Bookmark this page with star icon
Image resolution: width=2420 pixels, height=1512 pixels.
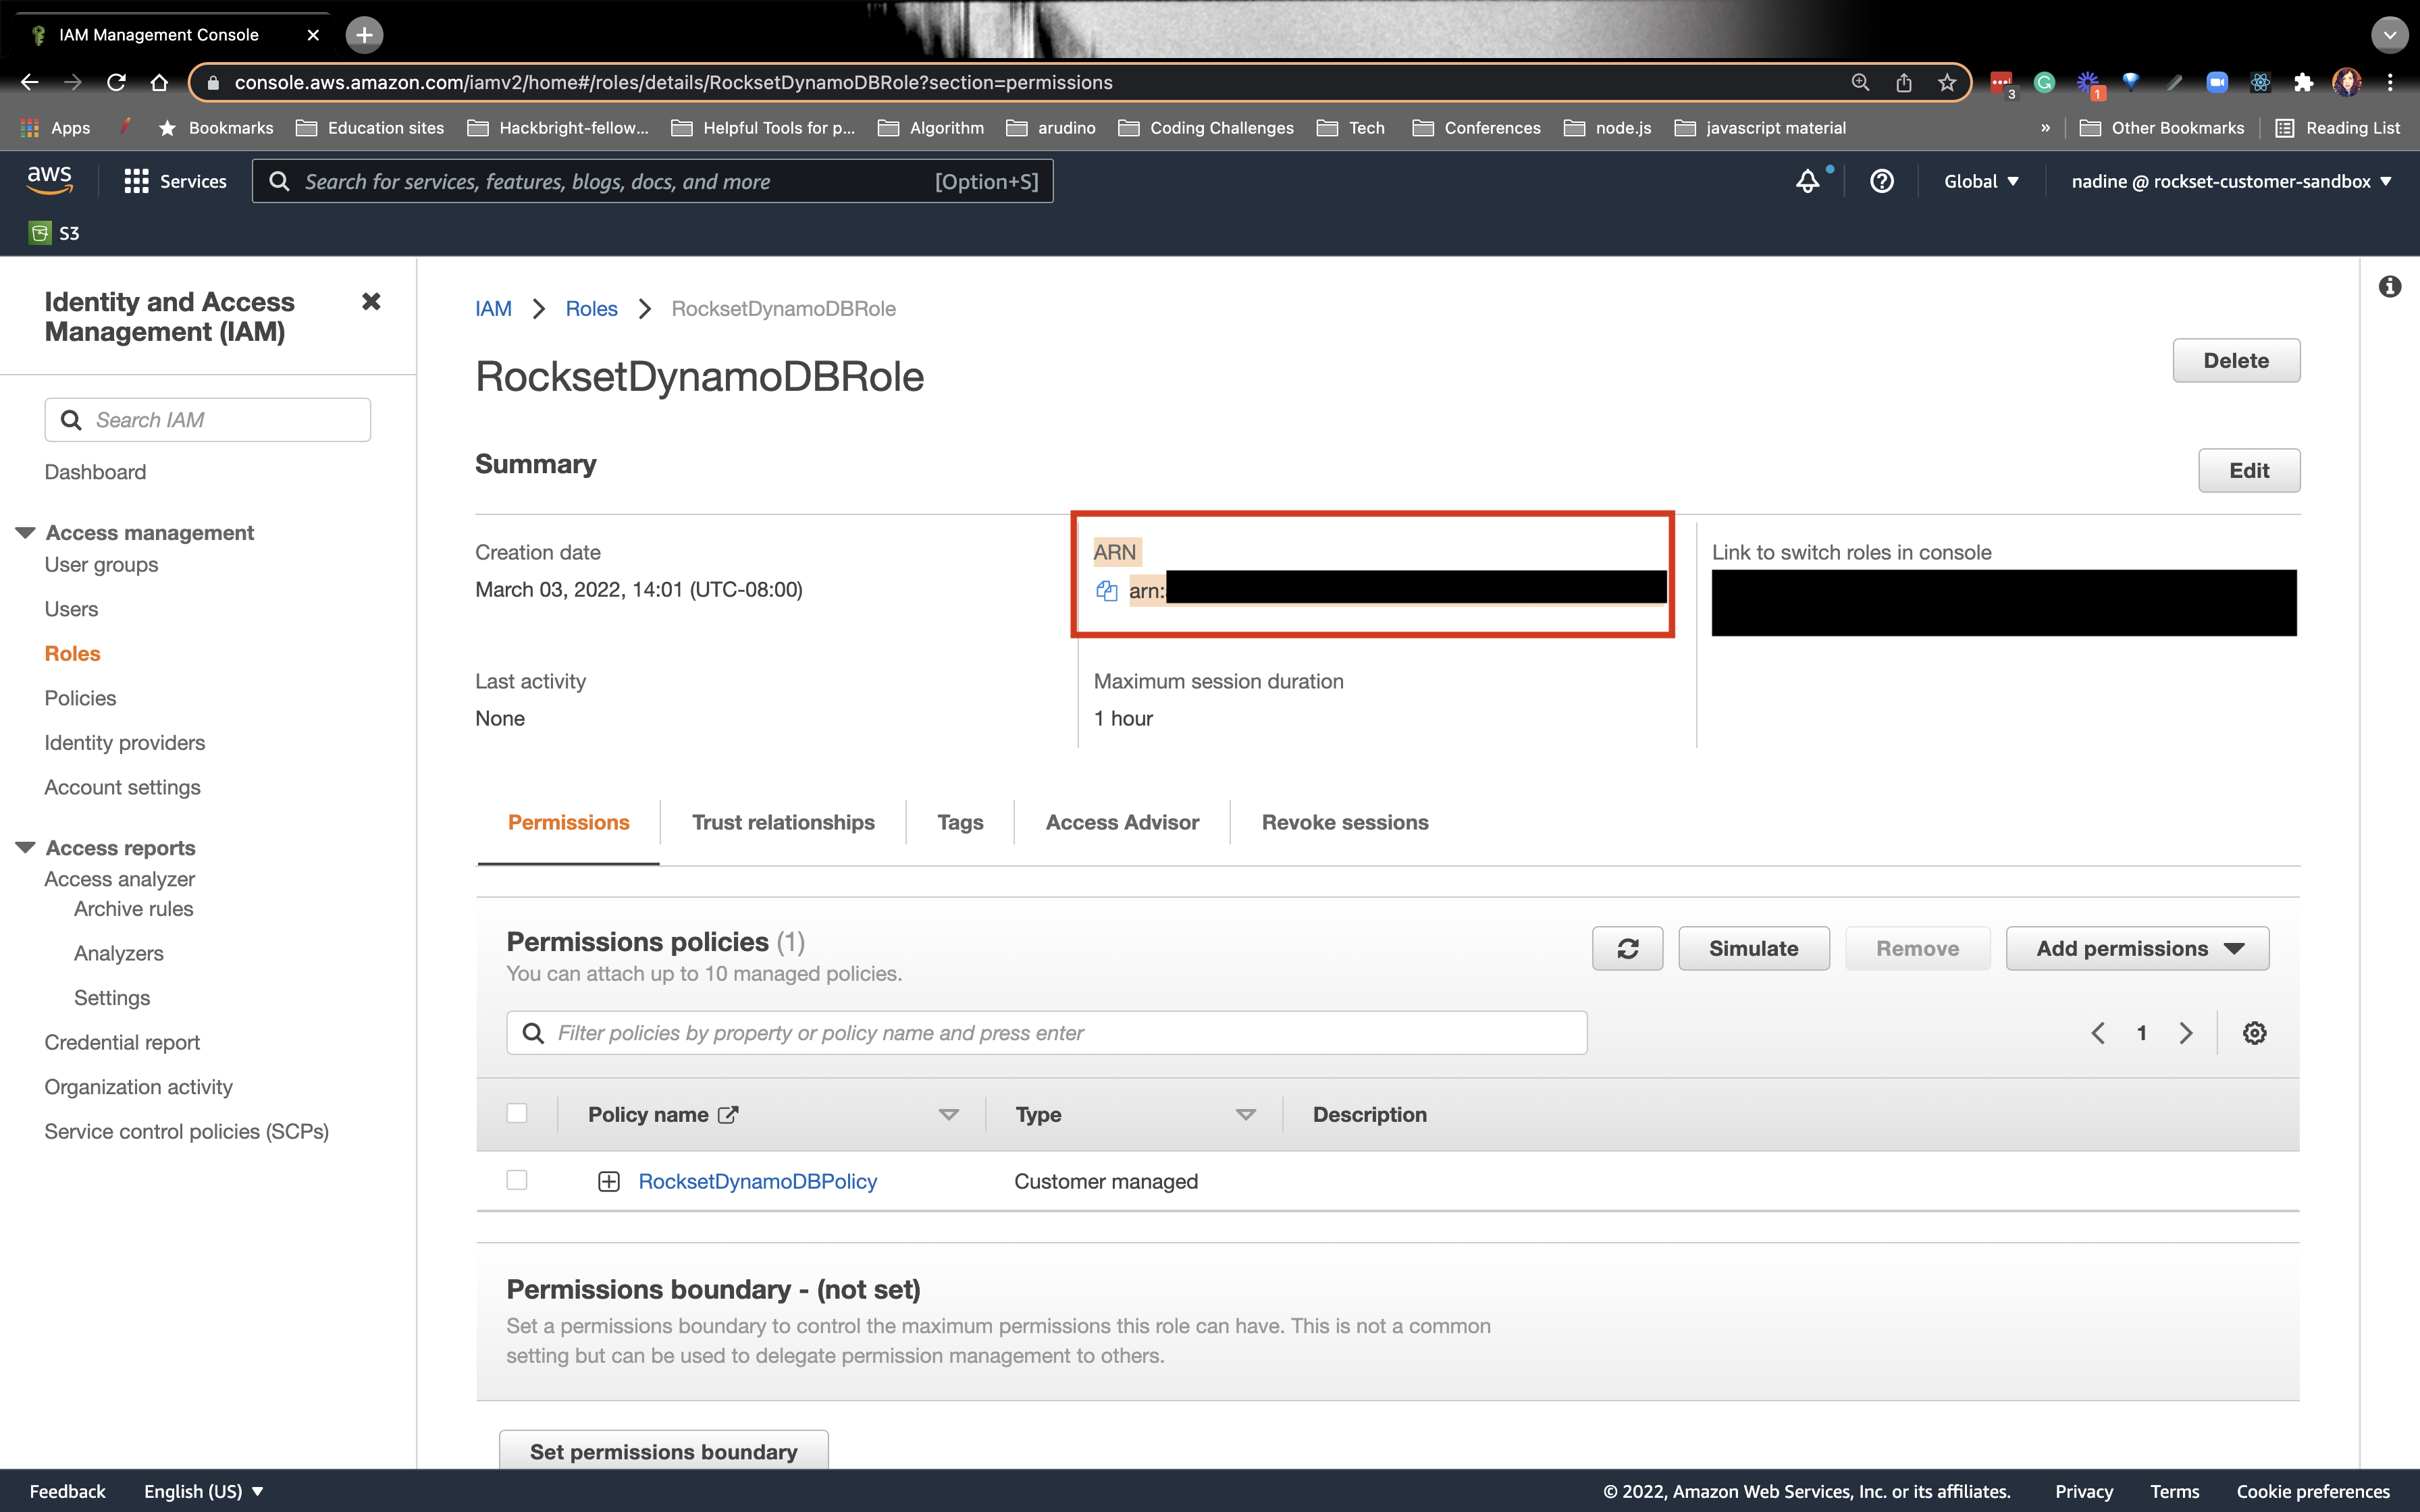[1947, 82]
